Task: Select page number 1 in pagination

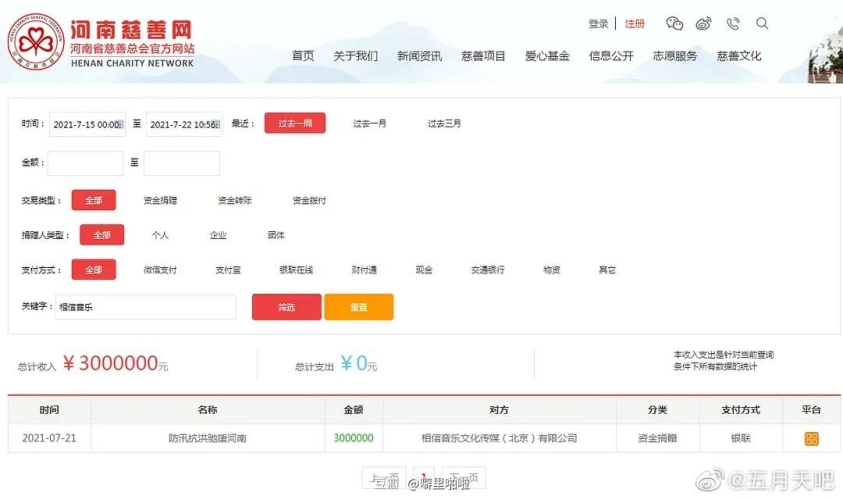Action: click(424, 478)
